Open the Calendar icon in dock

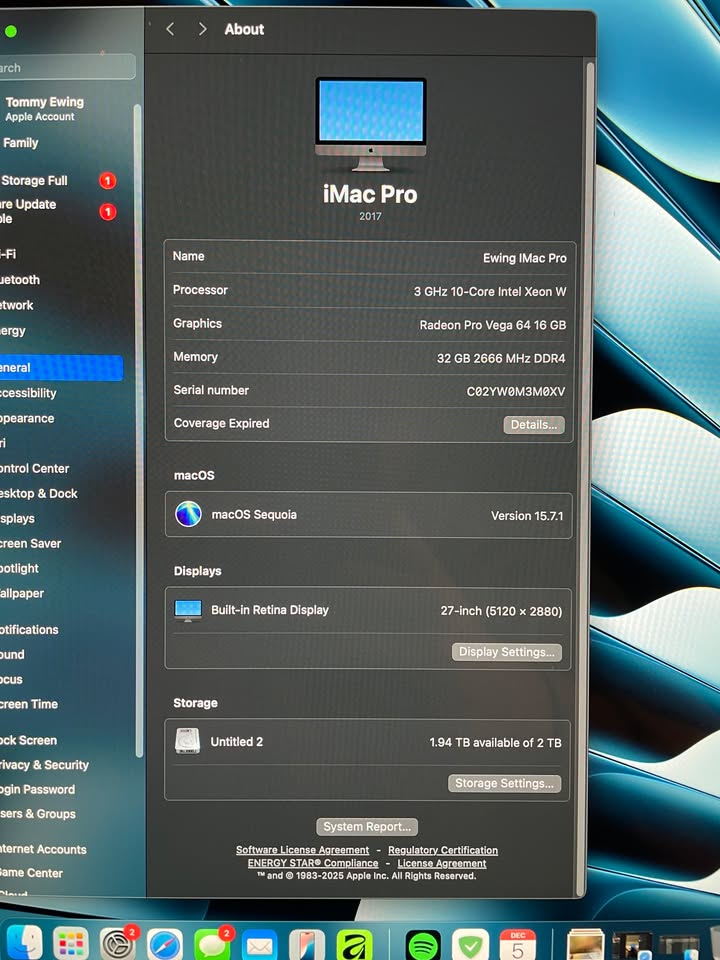pyautogui.click(x=518, y=944)
